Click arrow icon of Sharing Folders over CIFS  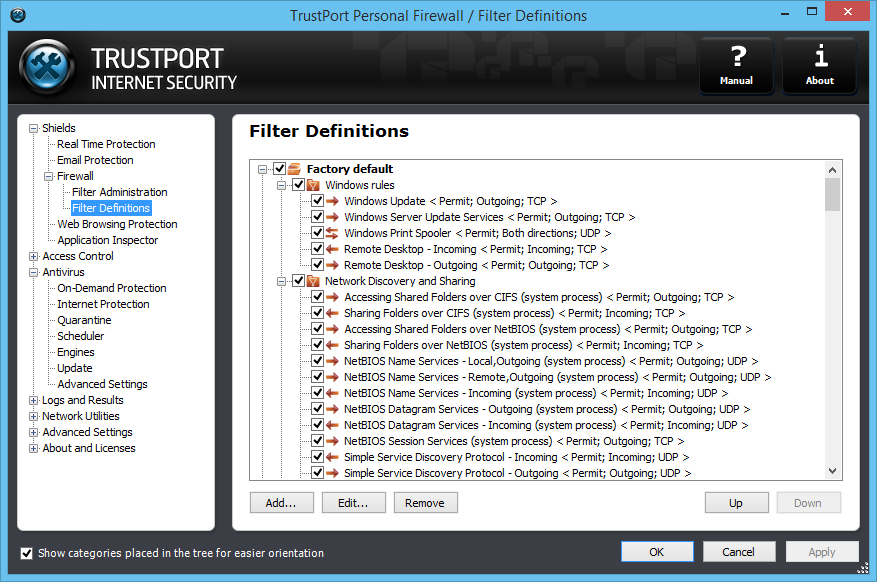(x=332, y=313)
